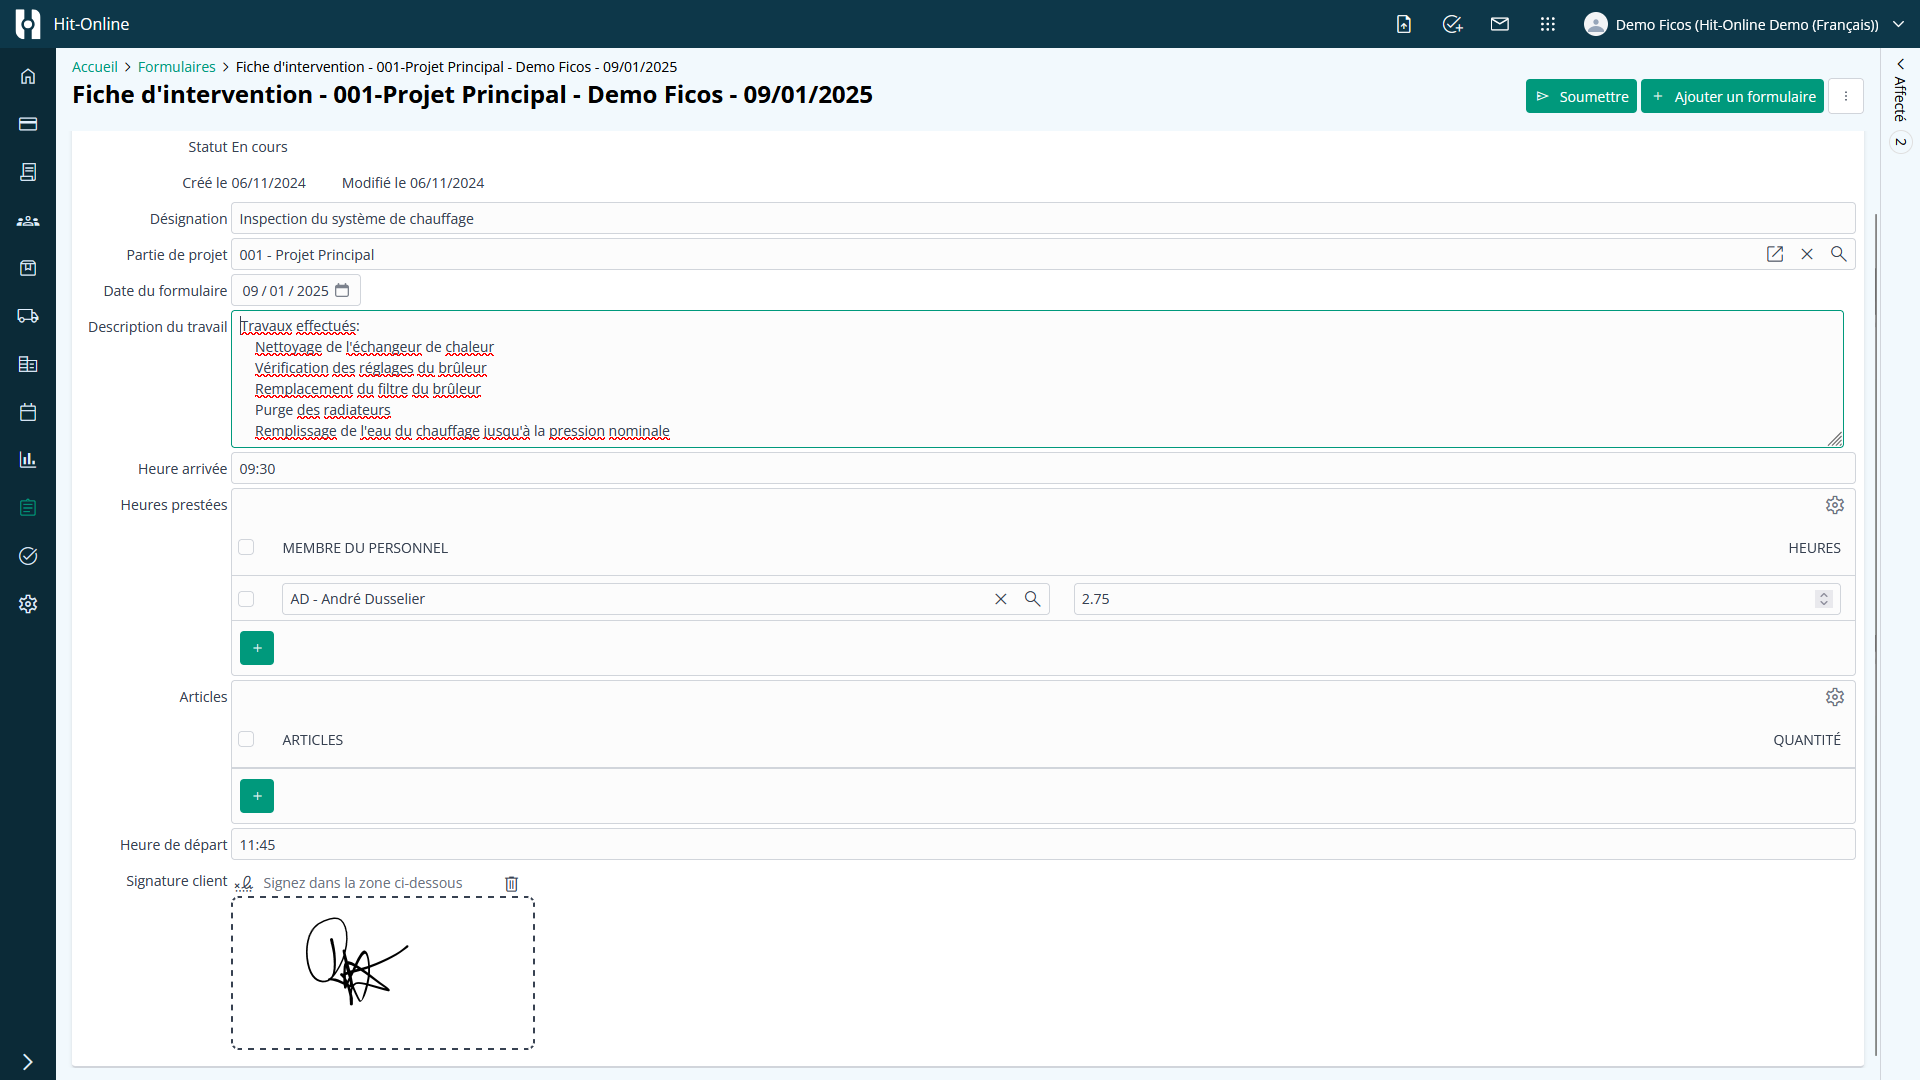Click the page vertical scrollbar
Image resolution: width=1920 pixels, height=1080 pixels.
[1876, 634]
